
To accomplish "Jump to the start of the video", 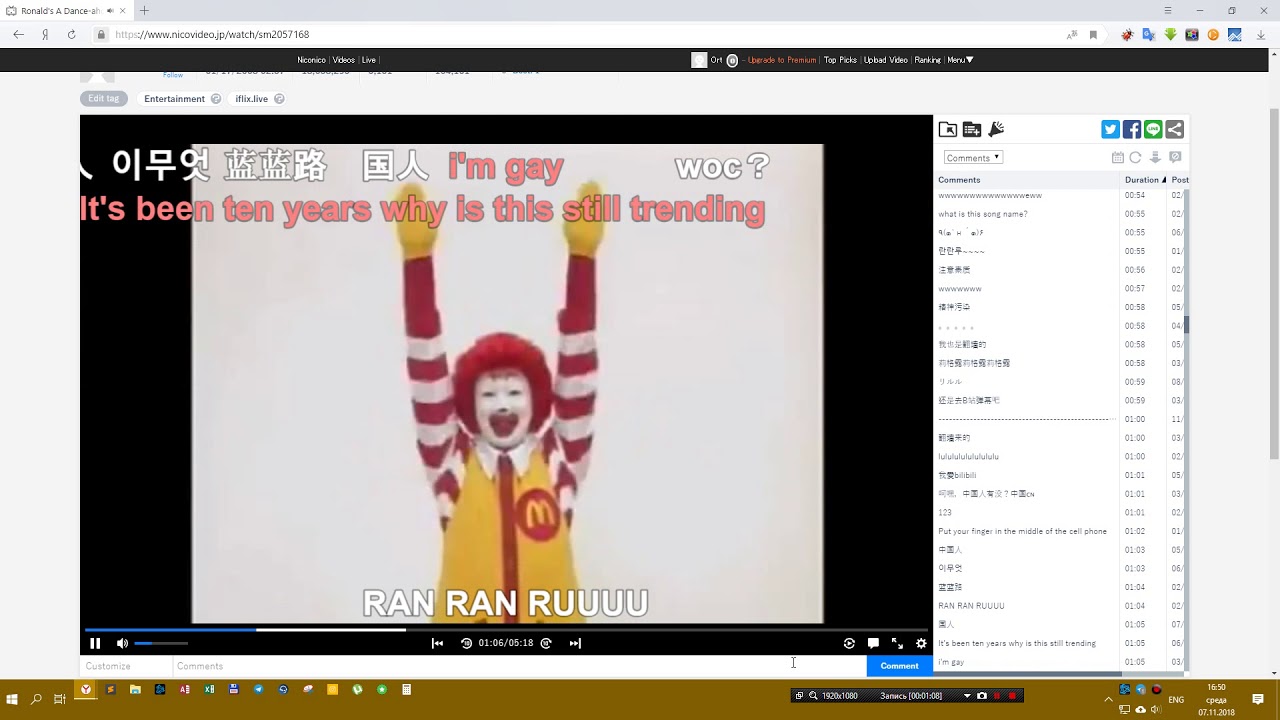I will (437, 643).
